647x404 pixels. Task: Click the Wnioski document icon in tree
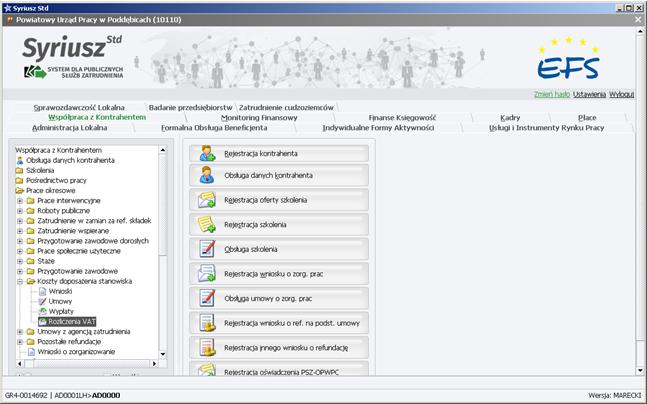click(42, 291)
